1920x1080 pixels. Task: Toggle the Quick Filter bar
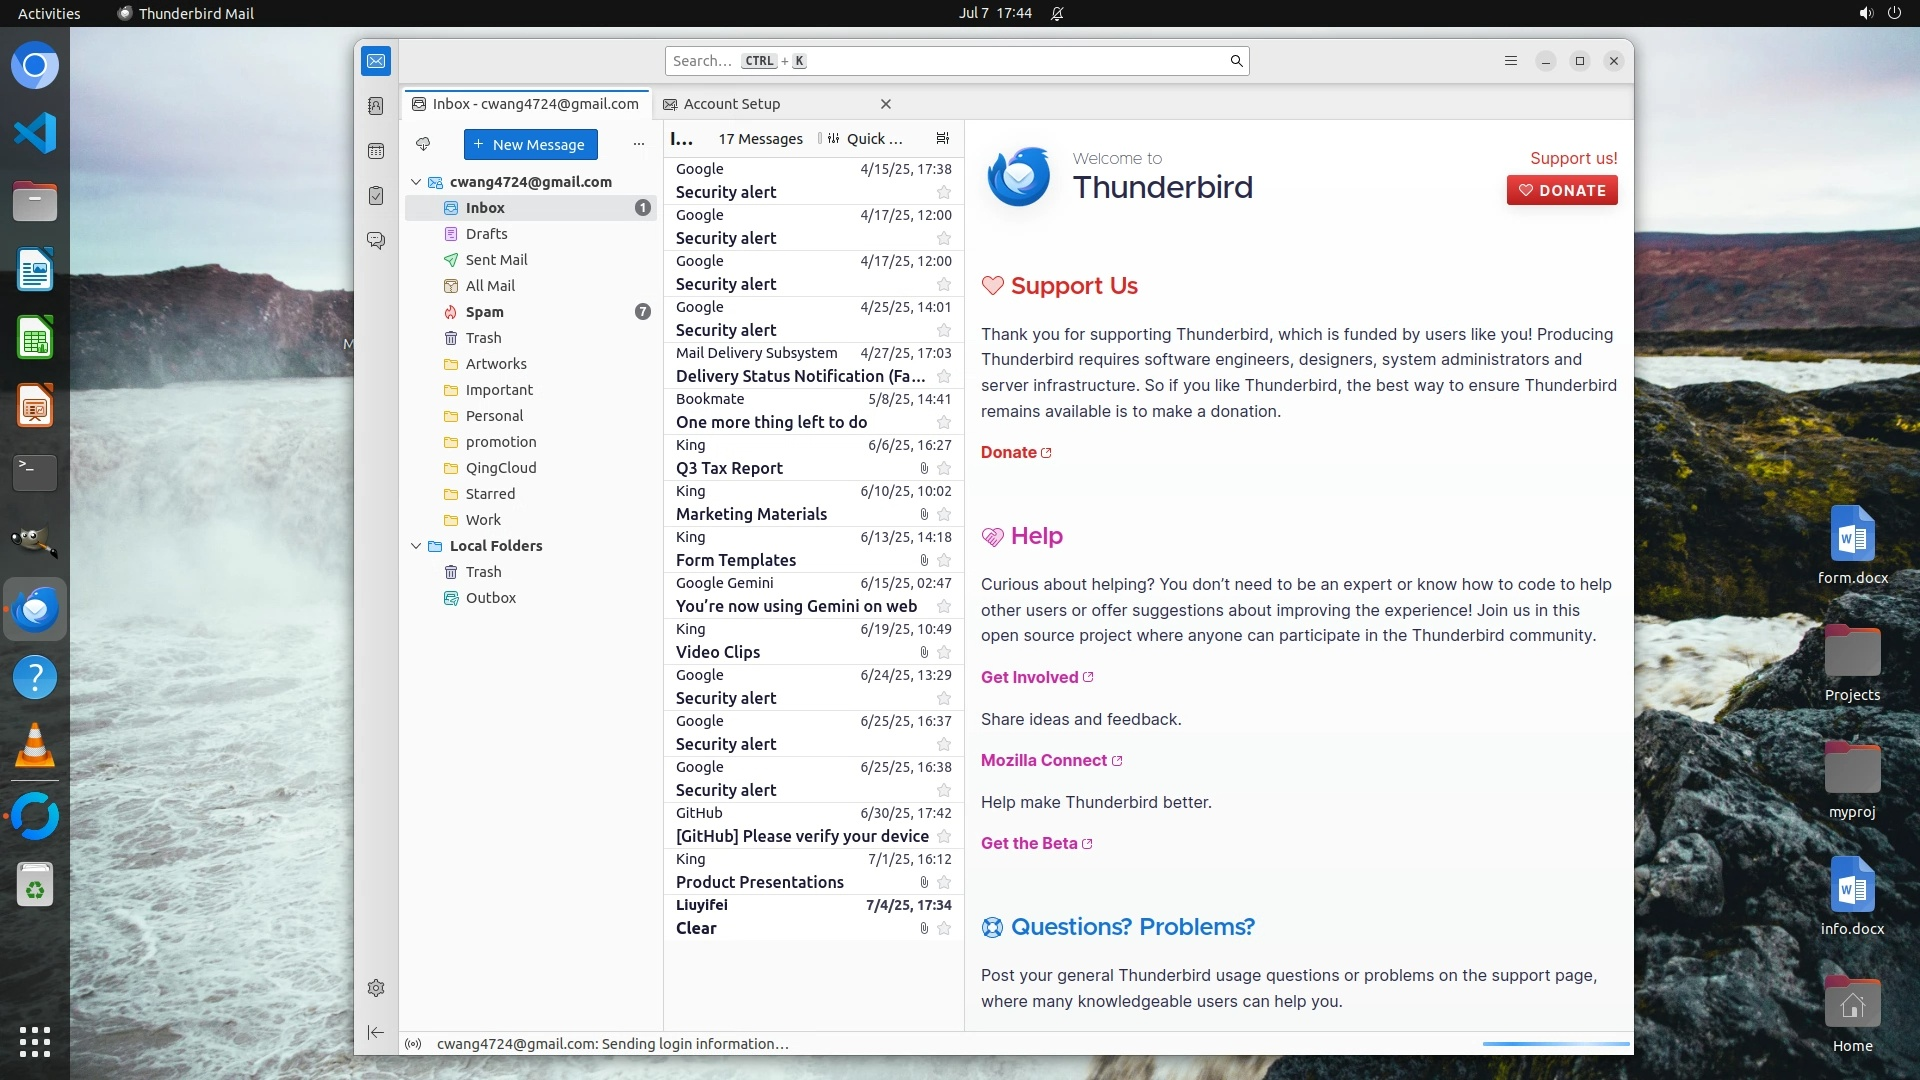pos(861,139)
